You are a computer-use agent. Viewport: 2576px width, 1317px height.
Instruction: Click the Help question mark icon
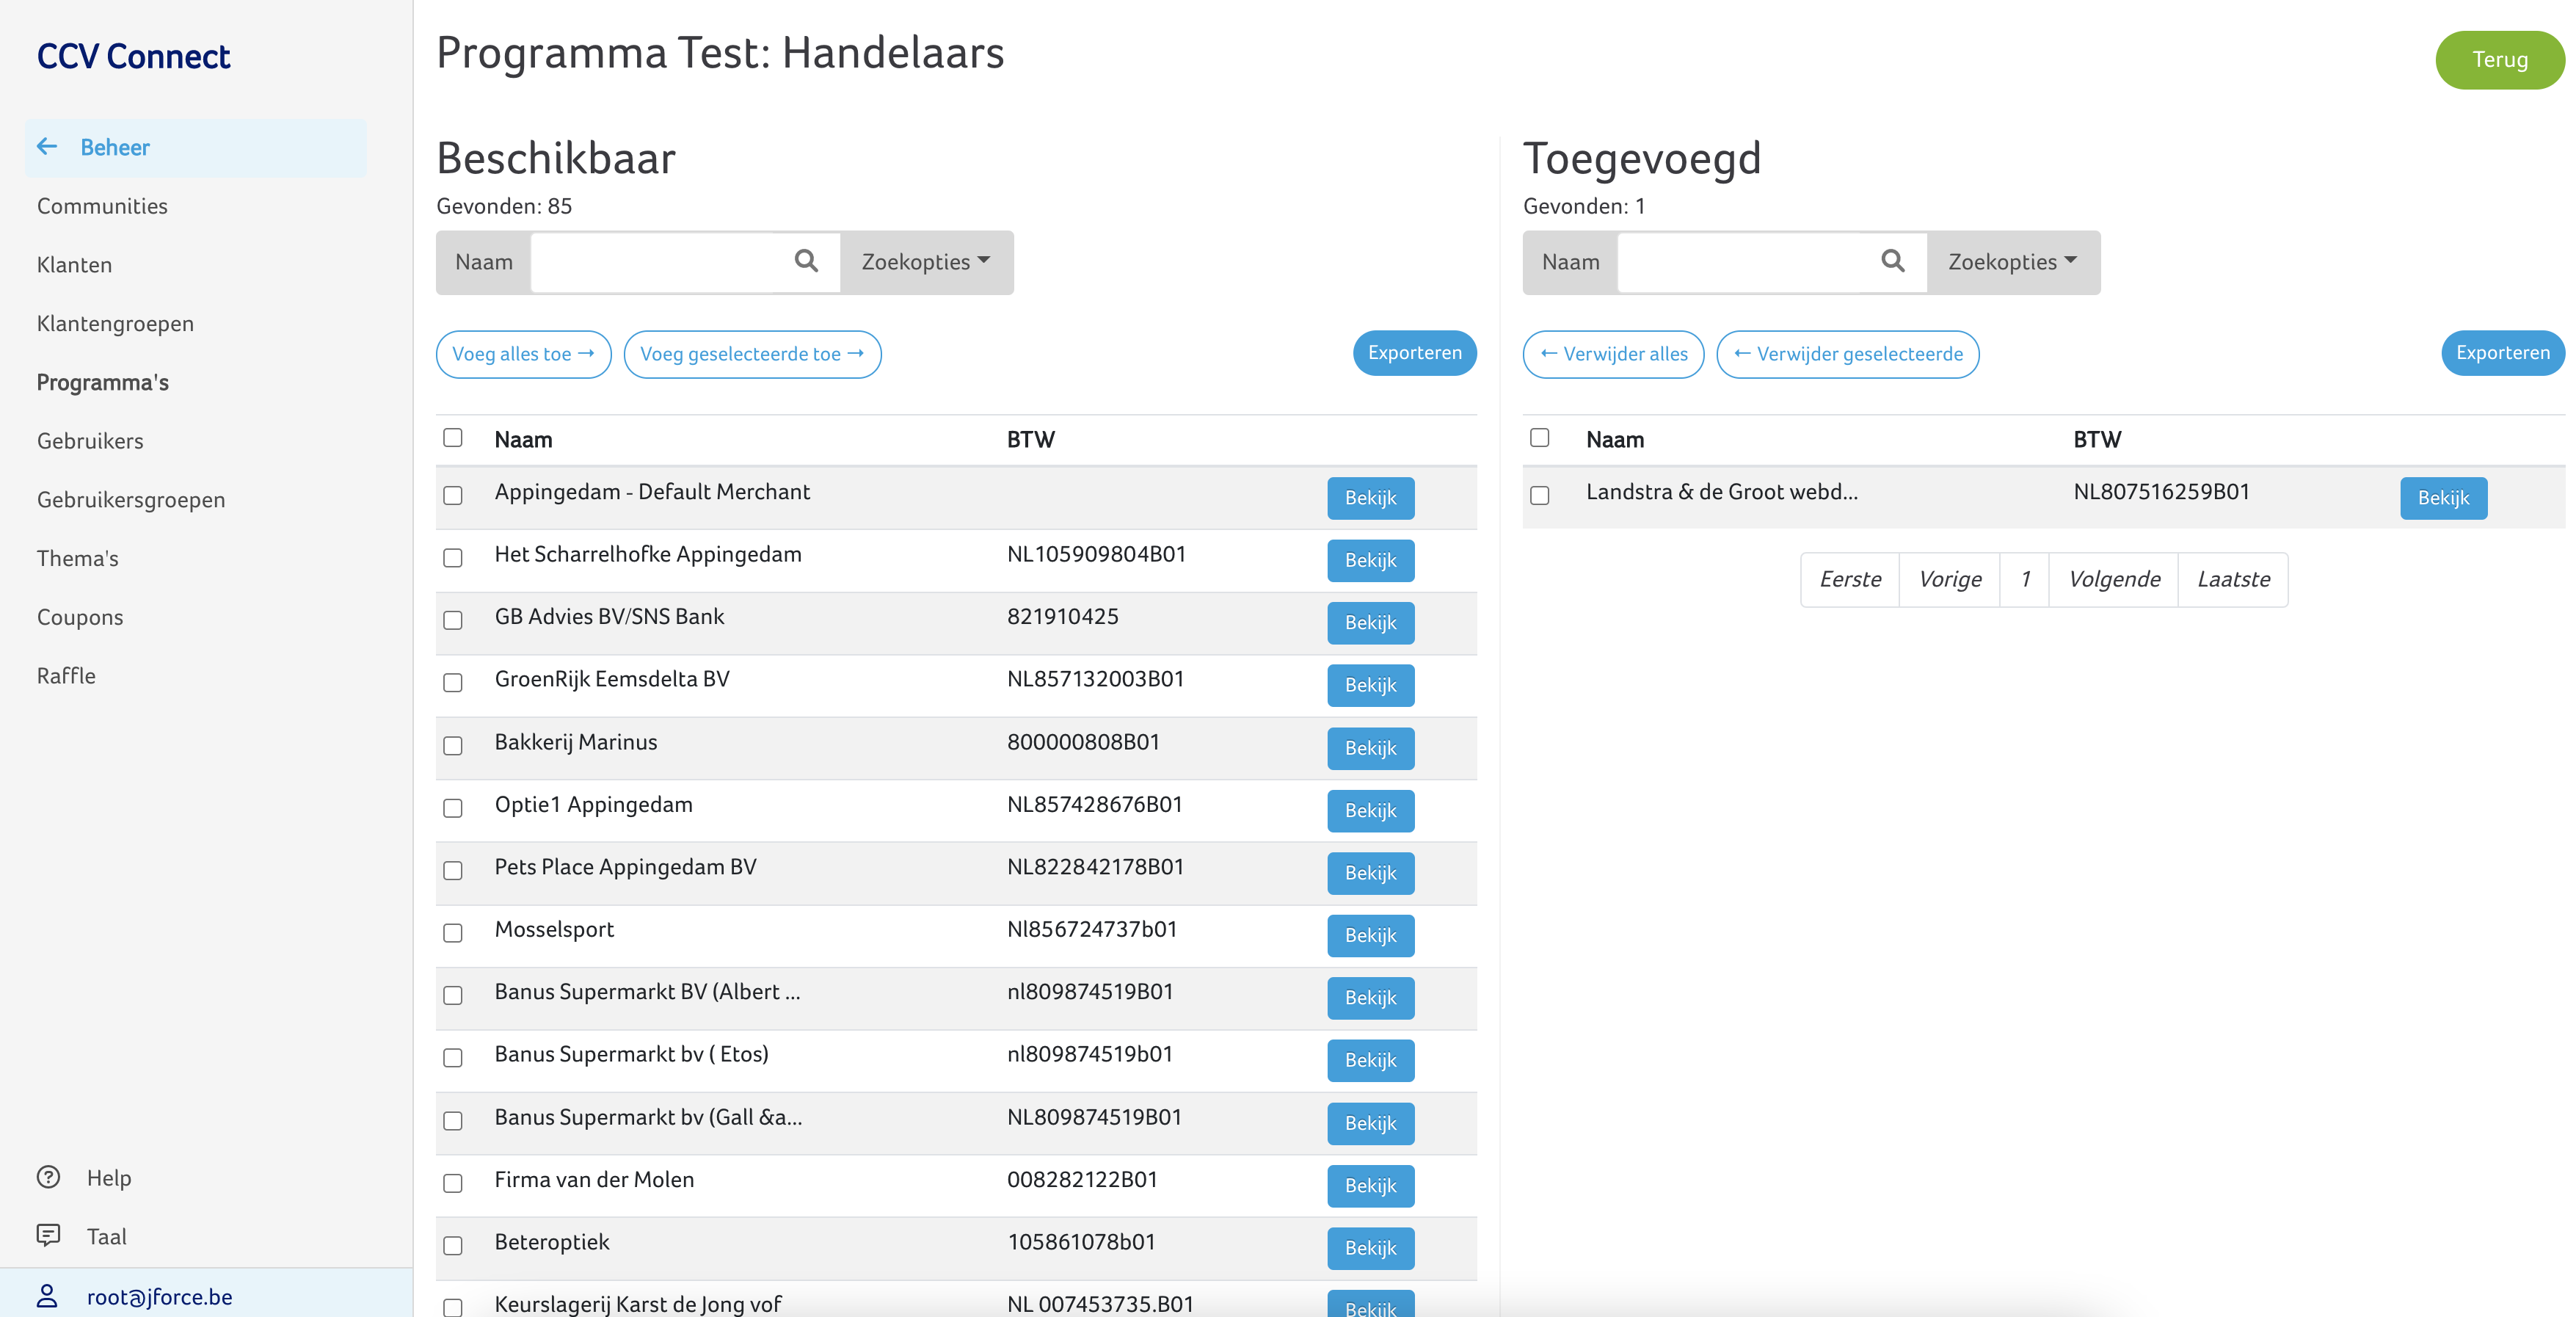coord(48,1177)
